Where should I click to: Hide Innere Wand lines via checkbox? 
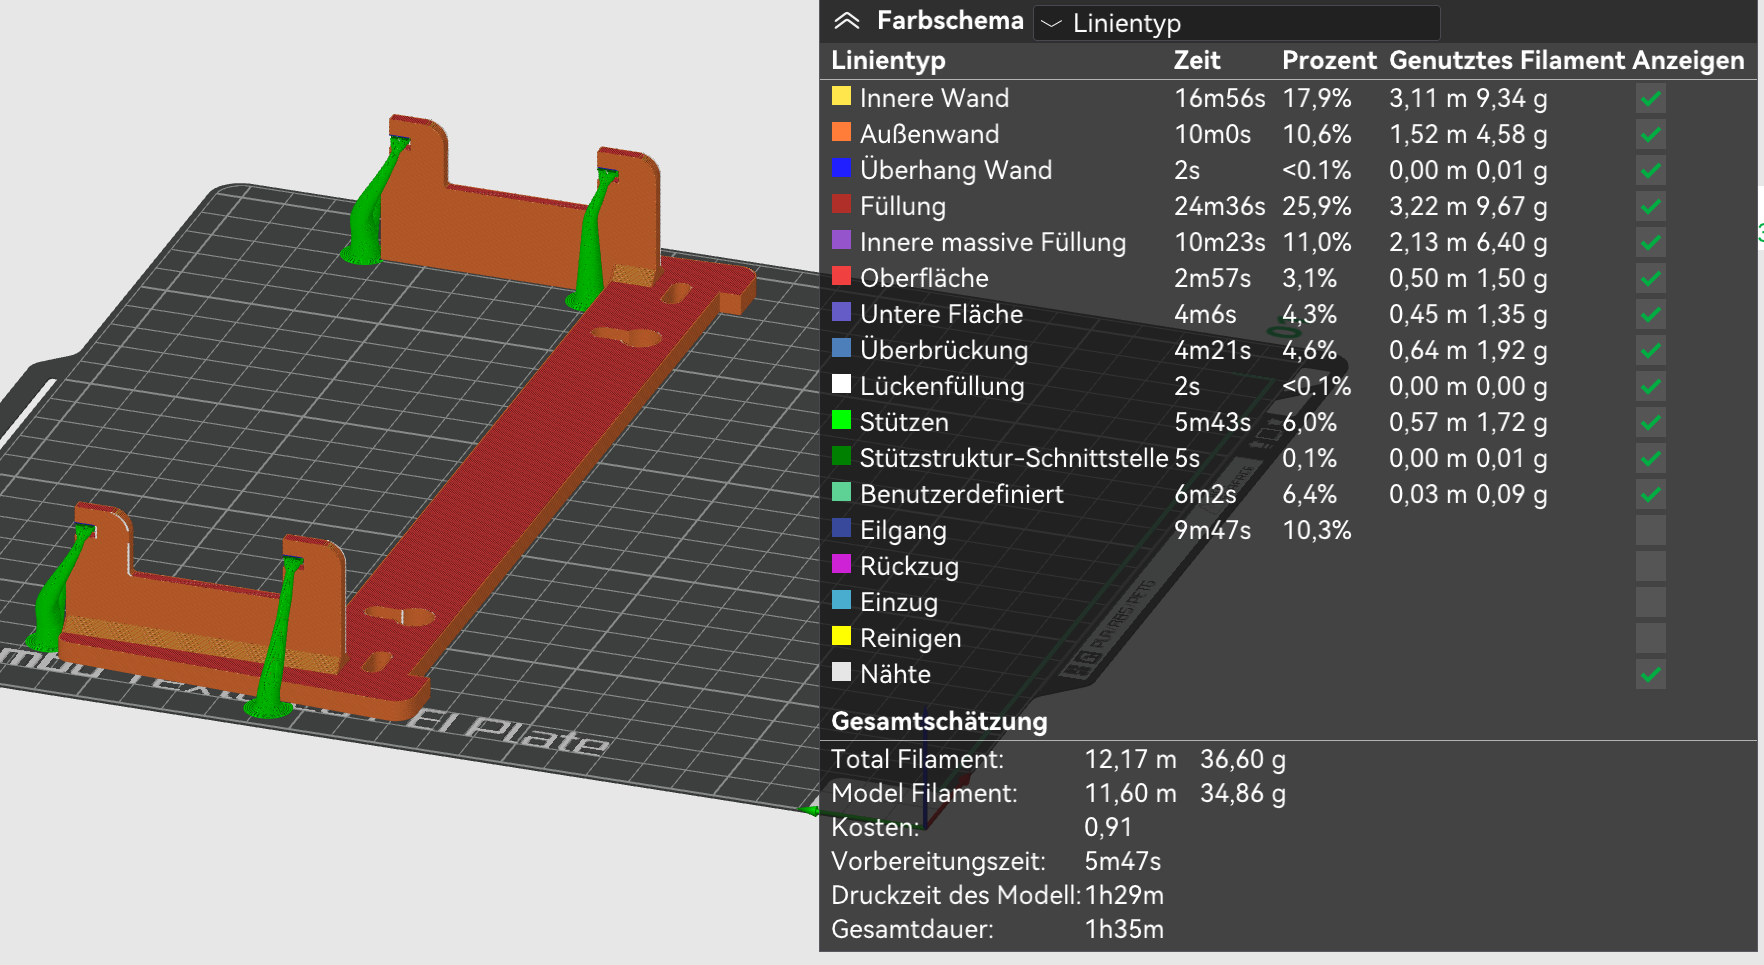click(x=1650, y=98)
